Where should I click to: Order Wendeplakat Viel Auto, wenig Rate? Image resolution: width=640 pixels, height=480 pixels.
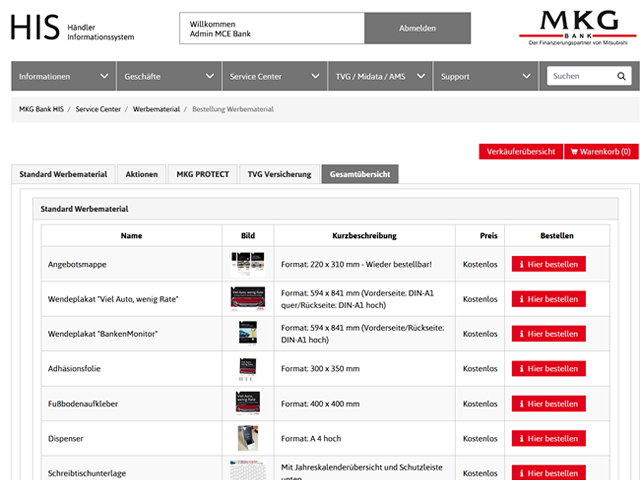[x=549, y=299]
